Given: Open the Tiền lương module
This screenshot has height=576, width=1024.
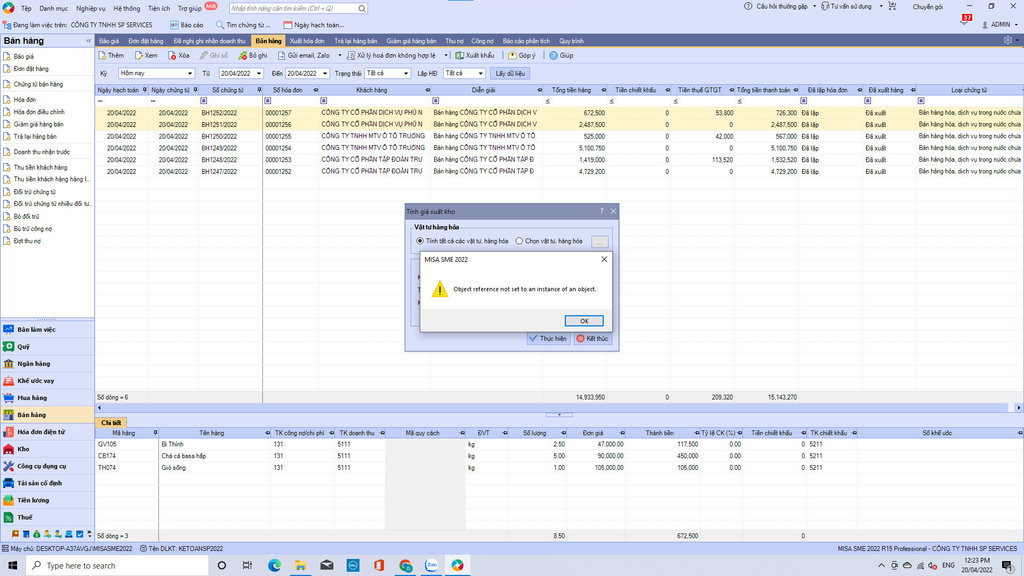Looking at the screenshot, I should point(47,500).
